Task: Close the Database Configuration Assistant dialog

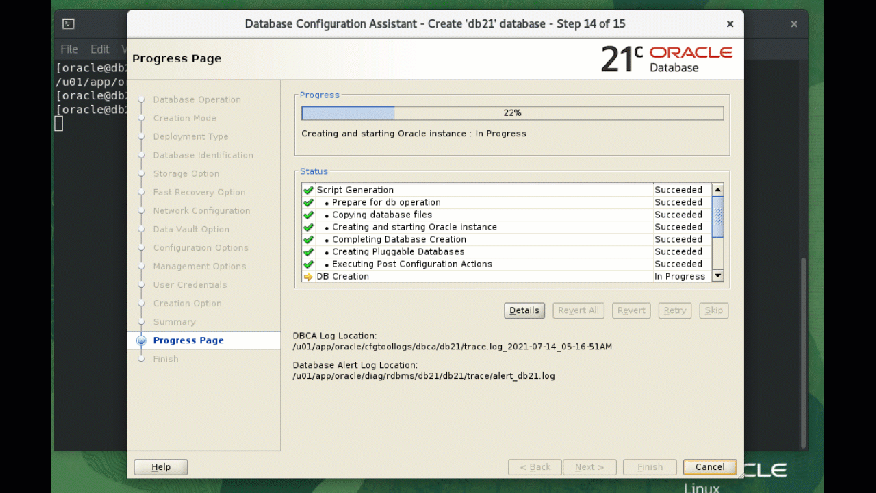Action: 730,24
